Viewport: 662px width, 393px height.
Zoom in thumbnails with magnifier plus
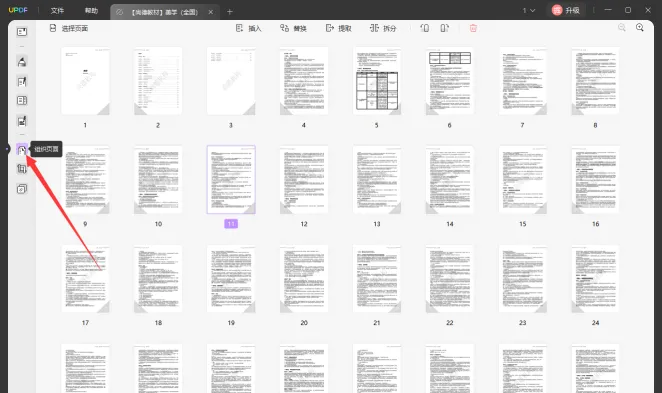pyautogui.click(x=640, y=27)
